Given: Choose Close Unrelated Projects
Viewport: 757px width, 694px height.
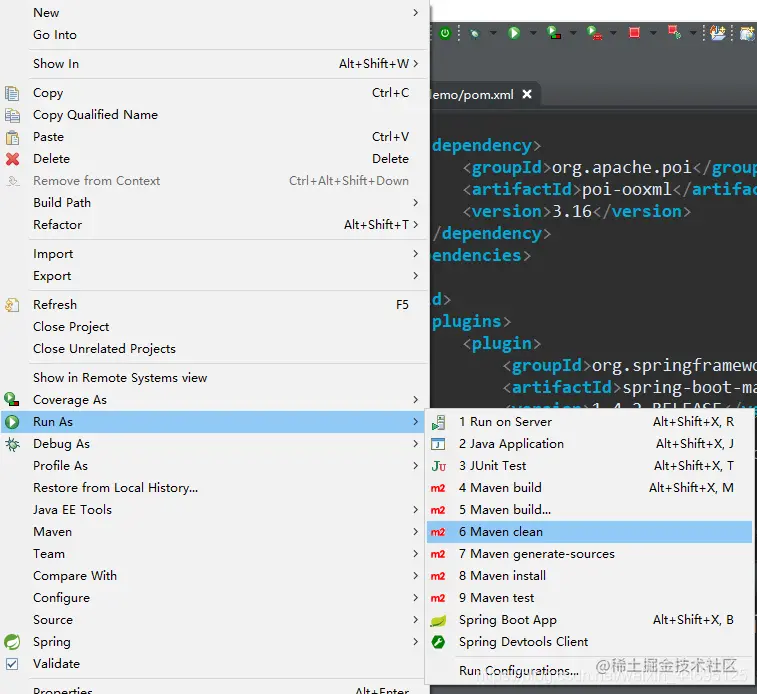Looking at the screenshot, I should click(215, 349).
